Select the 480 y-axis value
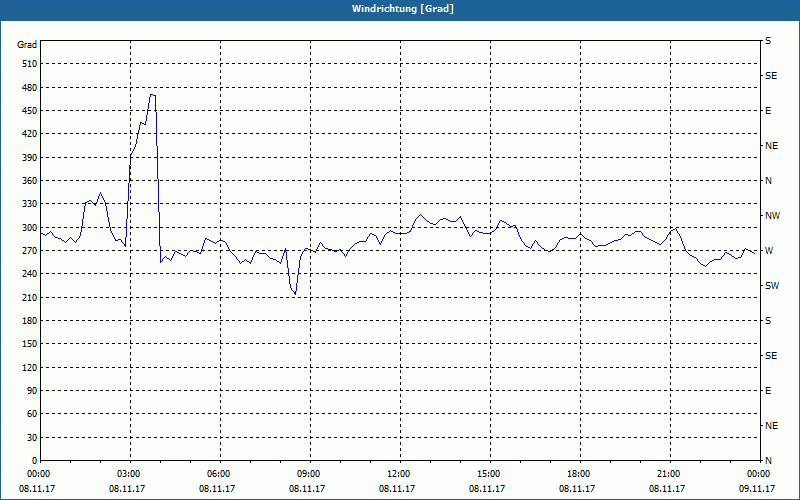Viewport: 800px width, 500px height. [x=30, y=87]
